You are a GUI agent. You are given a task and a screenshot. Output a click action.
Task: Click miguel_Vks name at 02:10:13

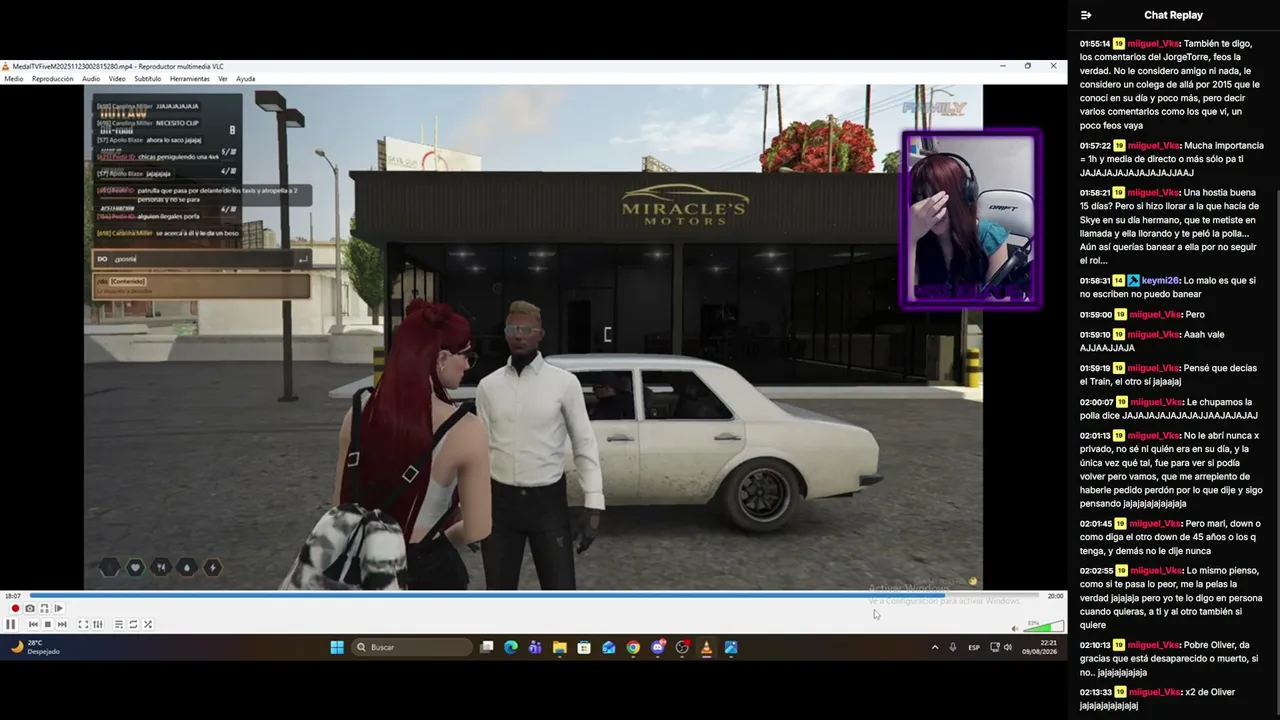click(1155, 645)
